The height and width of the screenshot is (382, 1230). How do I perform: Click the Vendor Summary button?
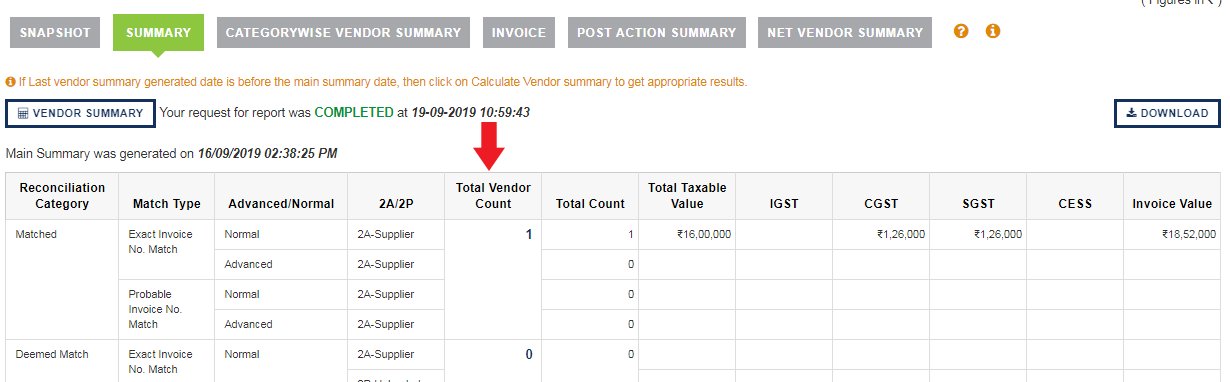pyautogui.click(x=80, y=113)
